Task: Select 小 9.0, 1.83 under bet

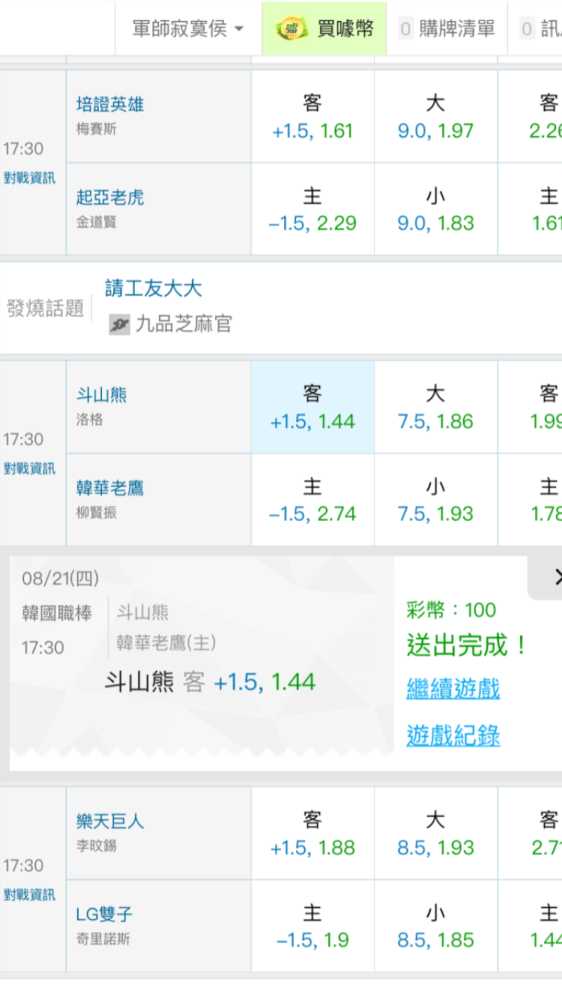Action: point(436,209)
